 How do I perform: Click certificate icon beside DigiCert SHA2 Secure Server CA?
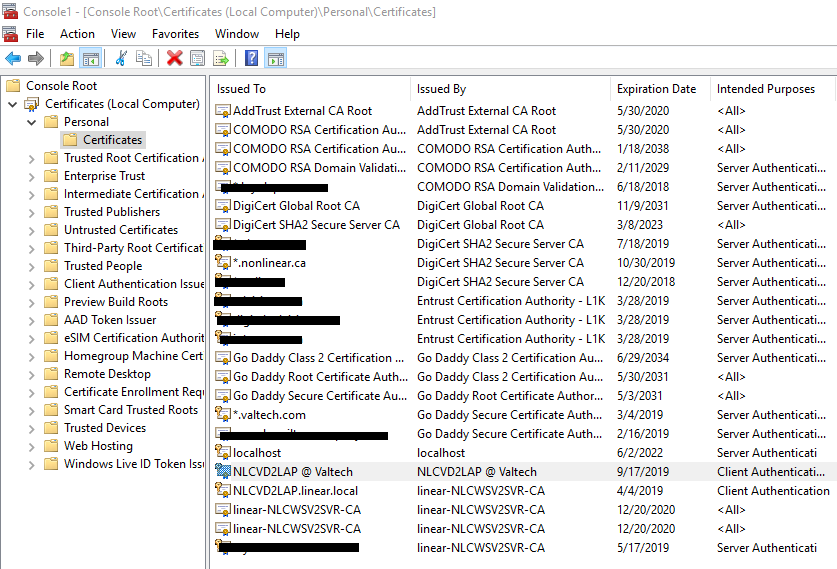click(x=223, y=225)
